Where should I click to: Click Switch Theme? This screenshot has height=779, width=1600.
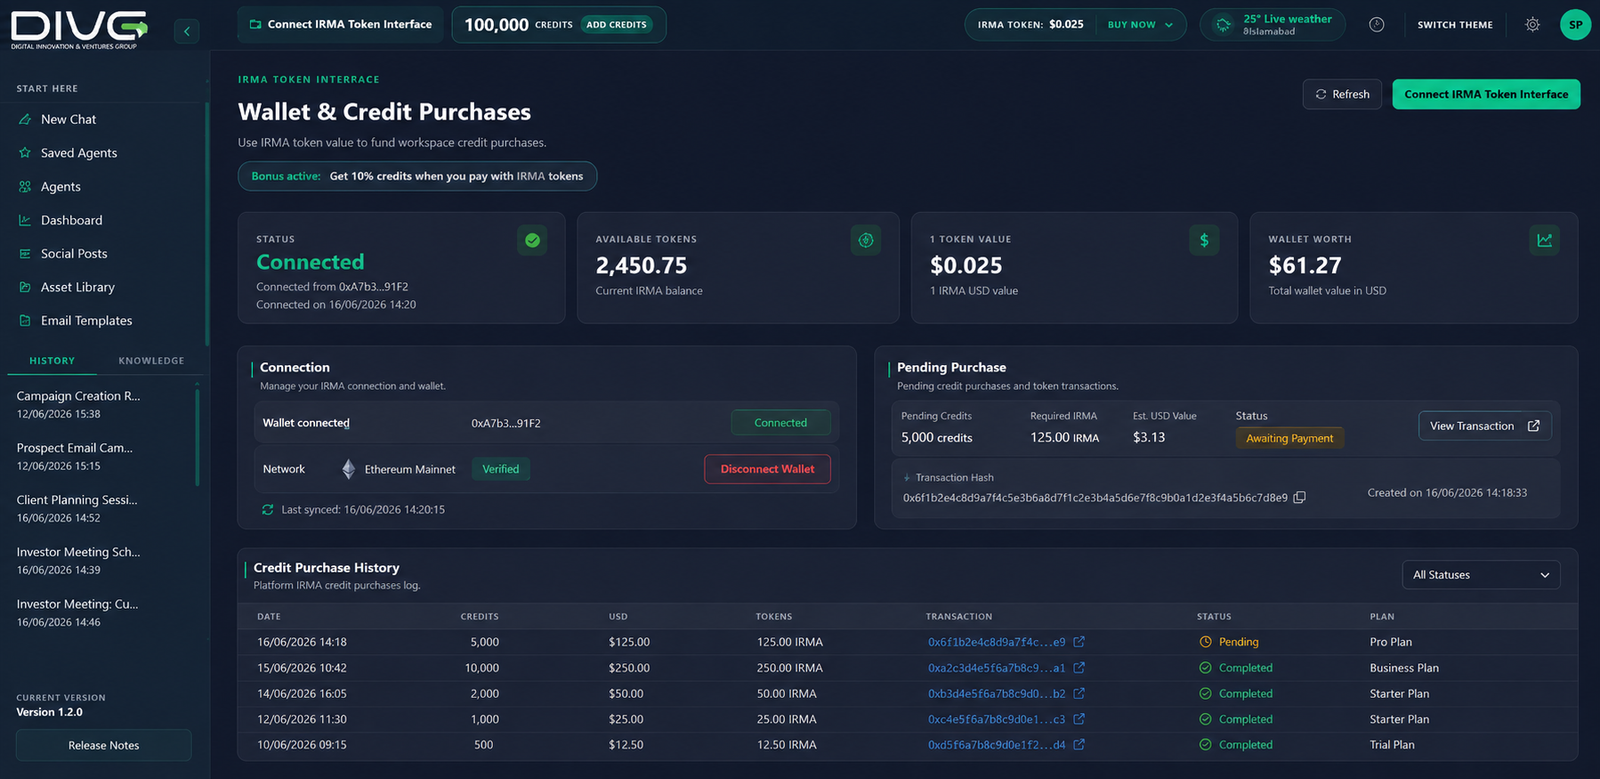coord(1455,25)
